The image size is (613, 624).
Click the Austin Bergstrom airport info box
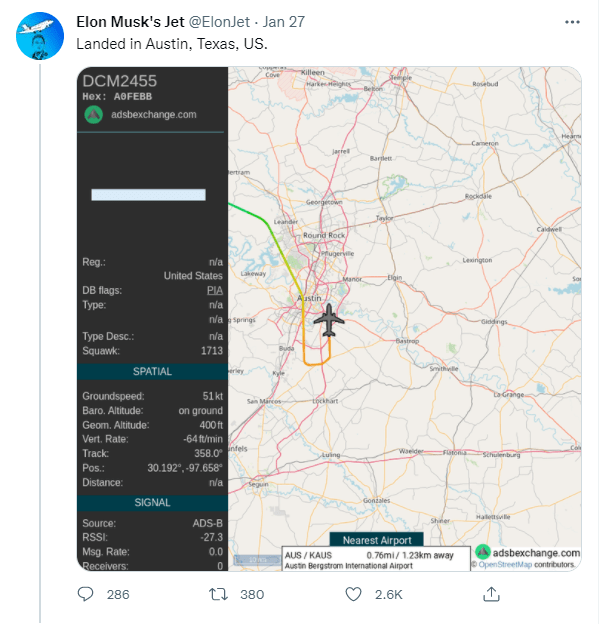(376, 560)
